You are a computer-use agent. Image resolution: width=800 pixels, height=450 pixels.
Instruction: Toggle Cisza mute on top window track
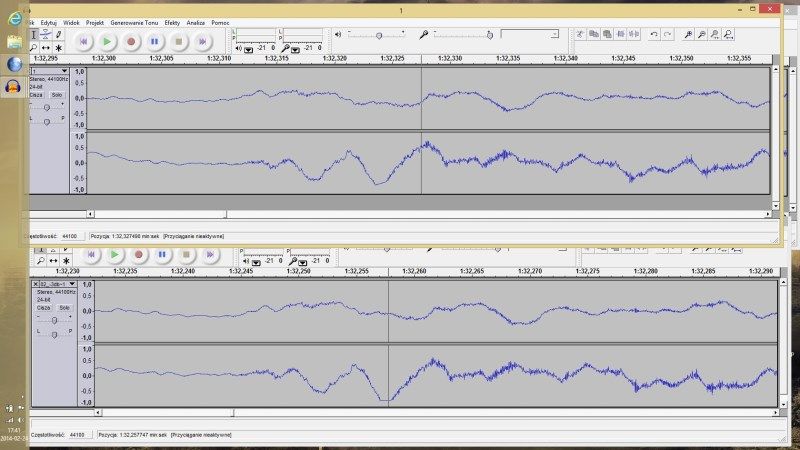click(36, 95)
